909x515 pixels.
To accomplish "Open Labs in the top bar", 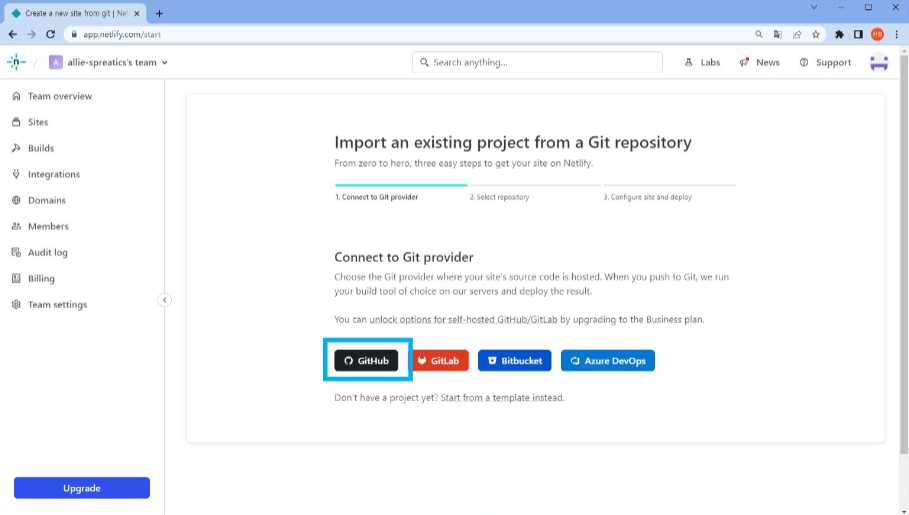I will click(x=702, y=62).
